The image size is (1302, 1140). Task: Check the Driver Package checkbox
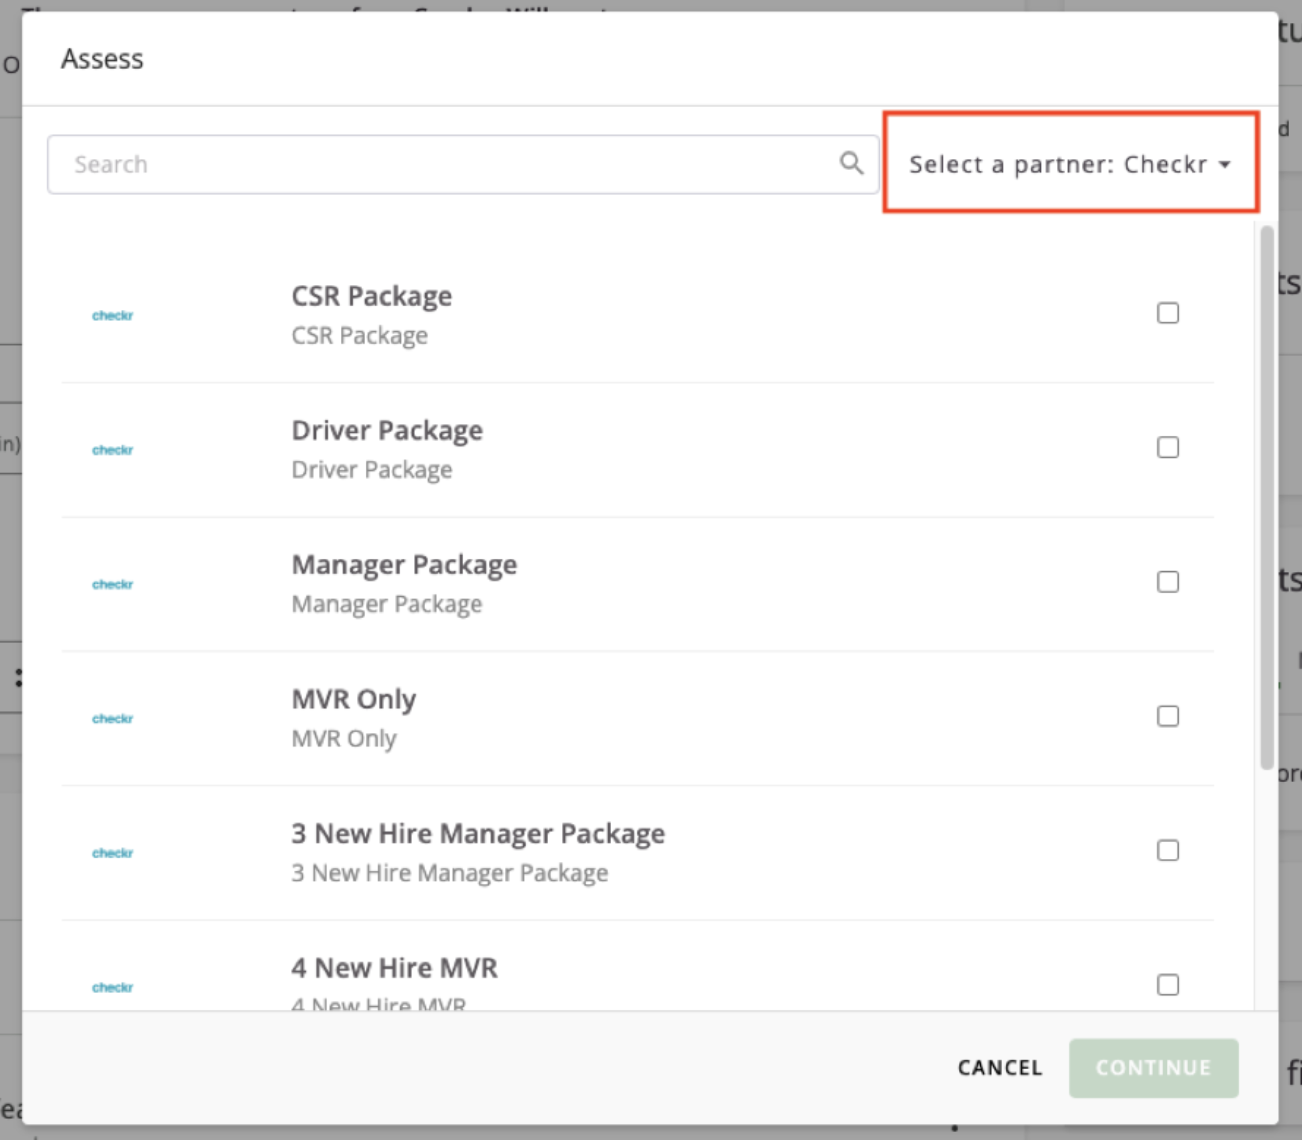[1168, 447]
